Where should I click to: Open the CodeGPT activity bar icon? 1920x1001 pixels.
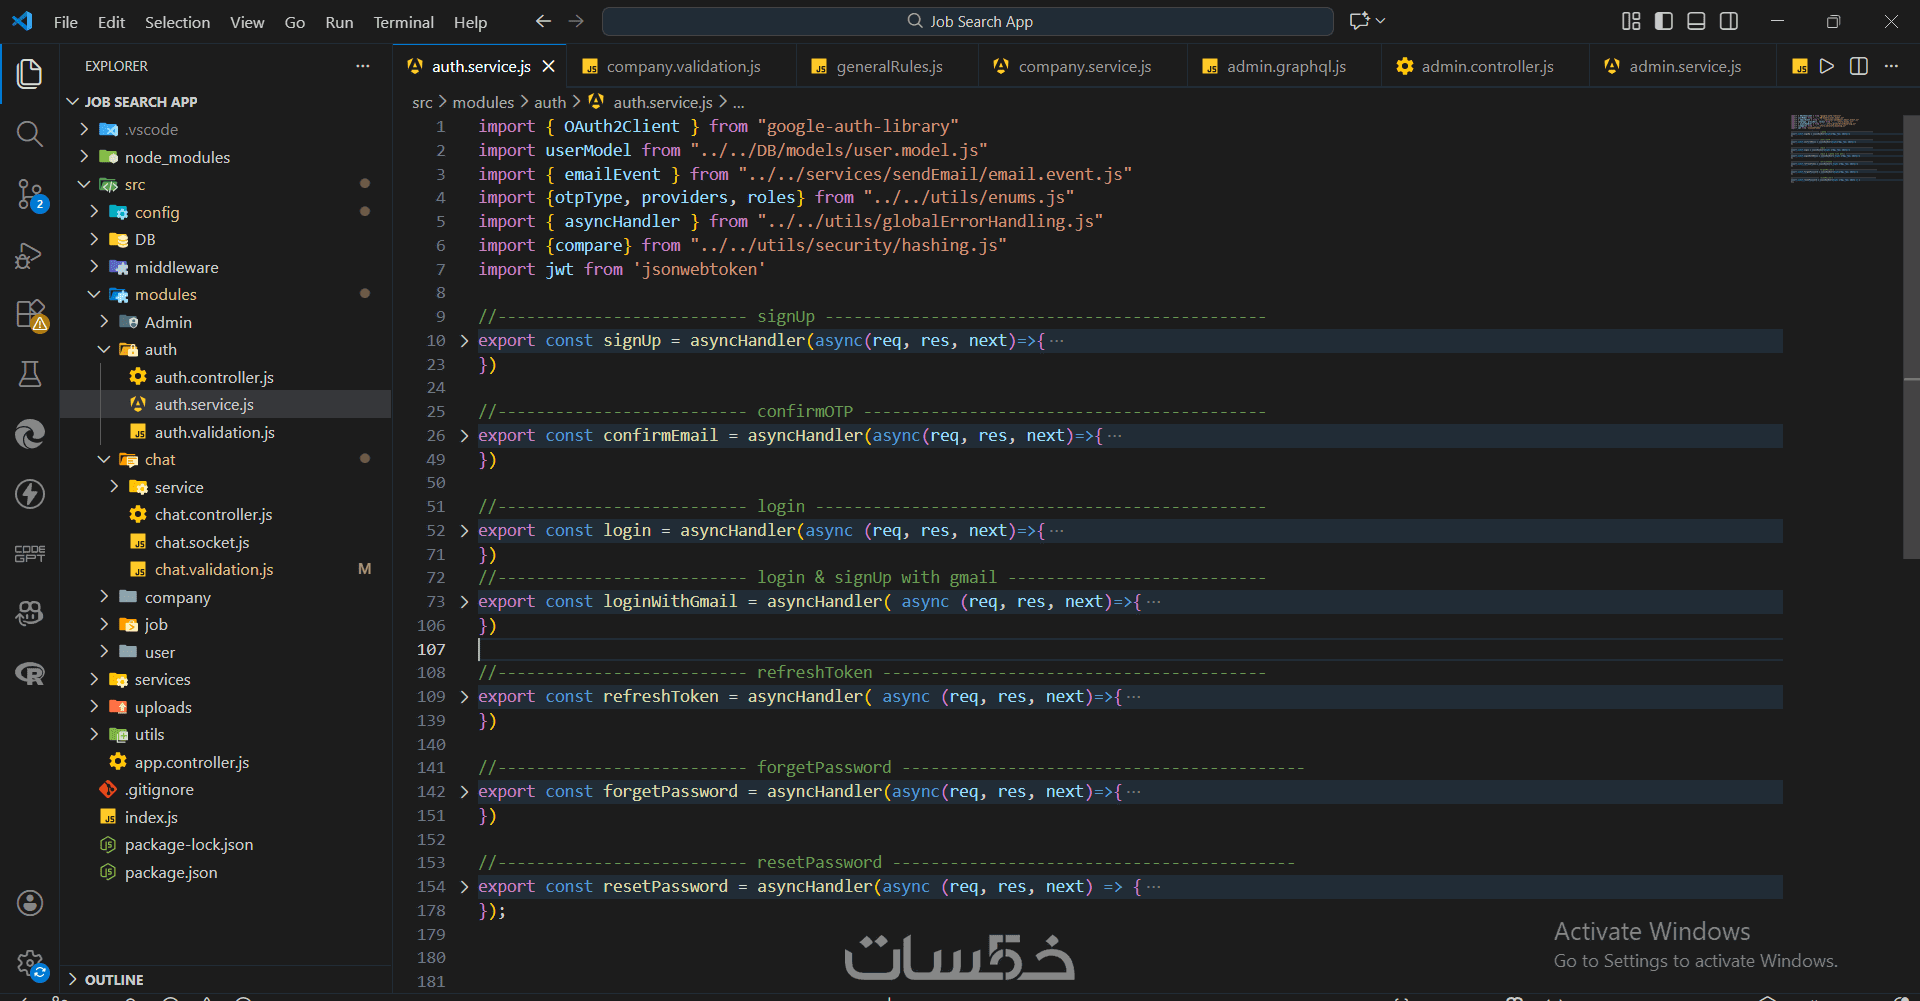pyautogui.click(x=30, y=553)
